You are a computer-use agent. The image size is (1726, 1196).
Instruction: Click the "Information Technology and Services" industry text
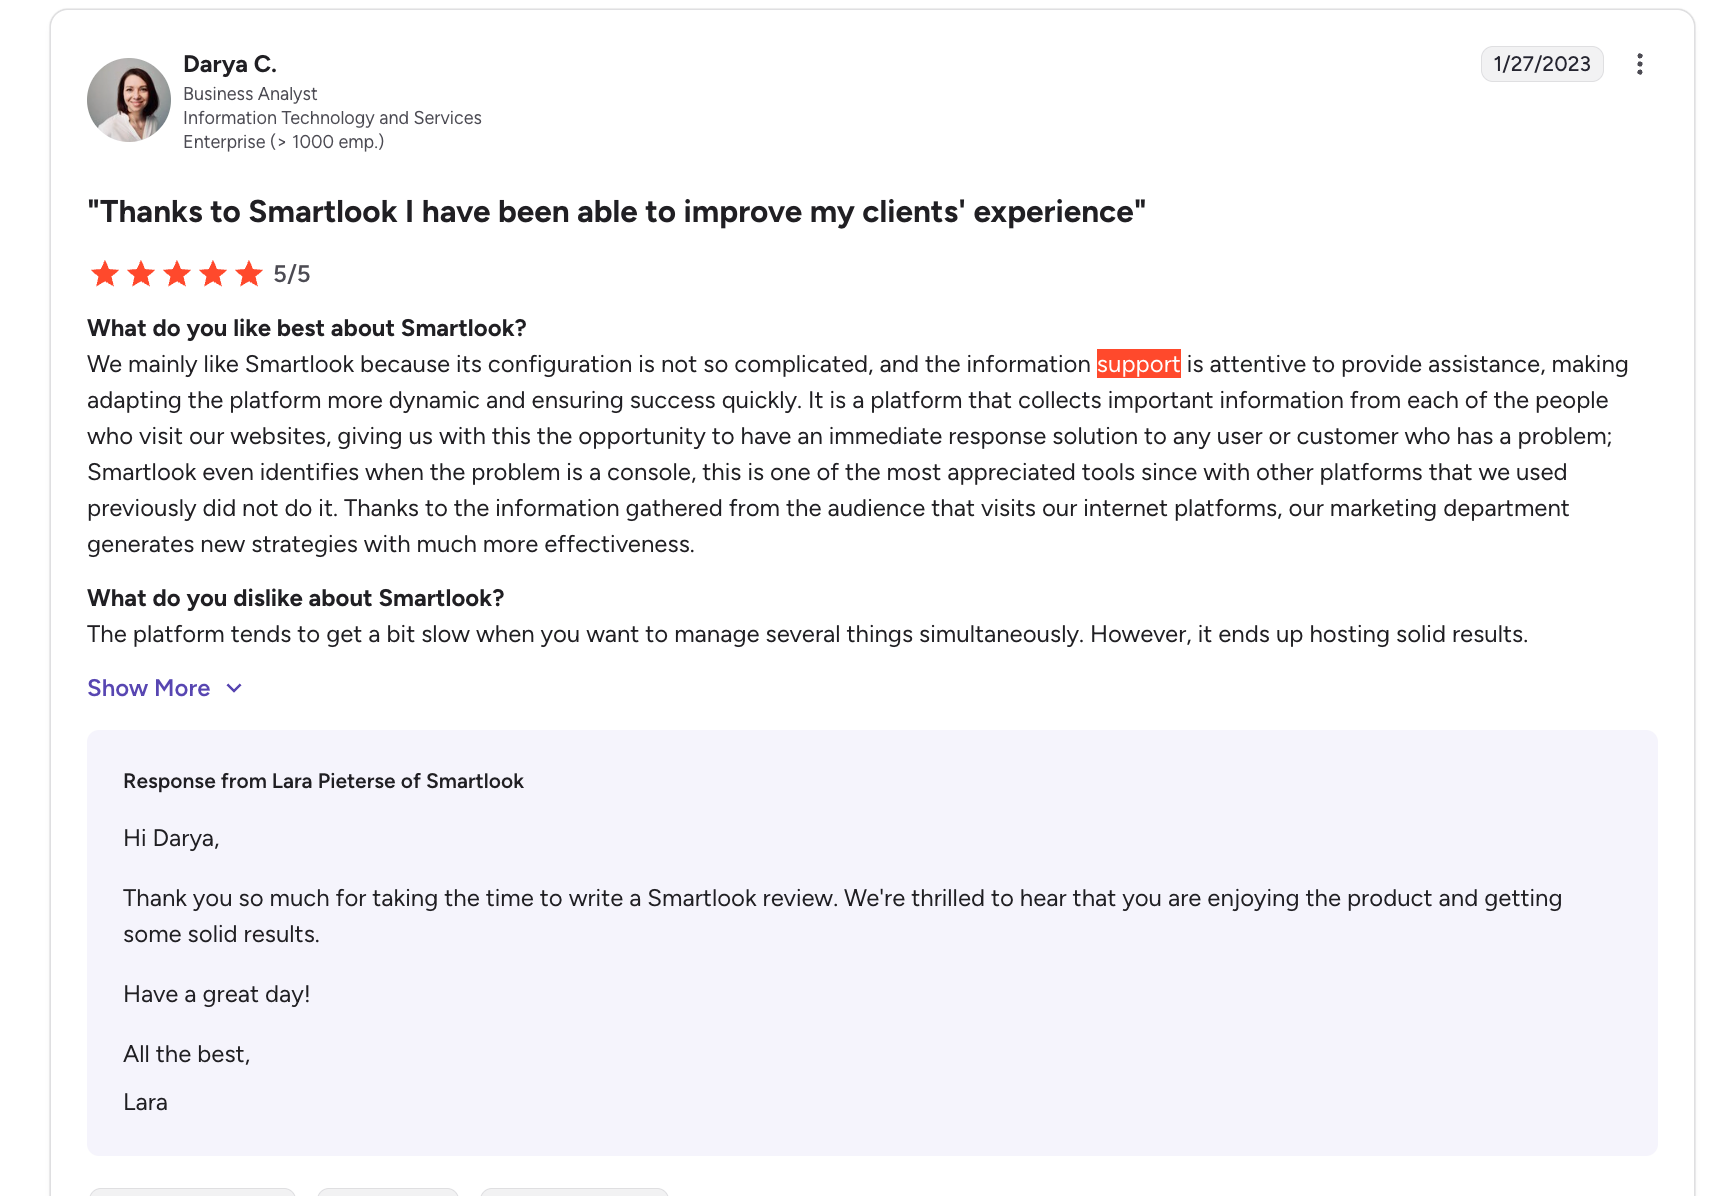(x=332, y=118)
